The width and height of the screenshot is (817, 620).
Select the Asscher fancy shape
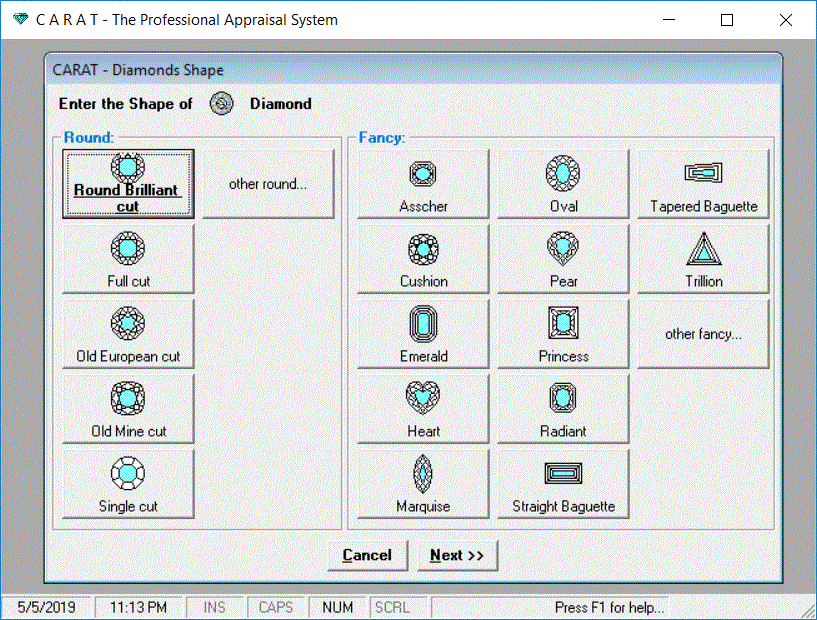point(423,184)
